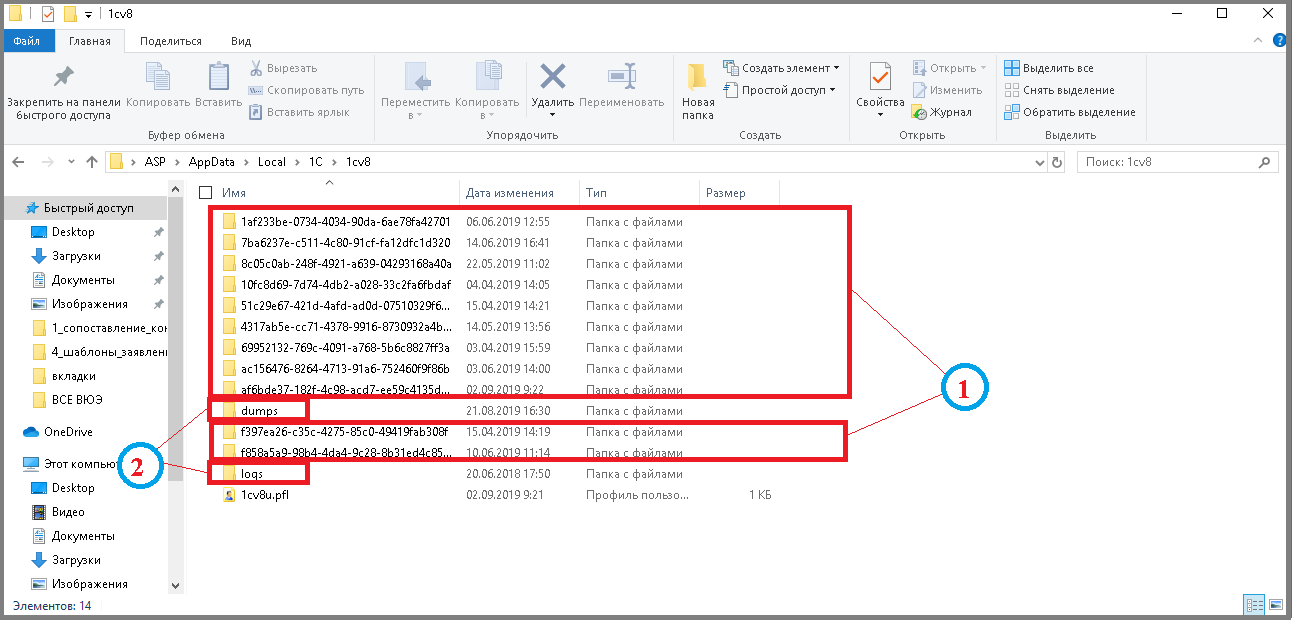The width and height of the screenshot is (1292, 620).
Task: Pin folder to Quick Access panel
Action: (64, 90)
